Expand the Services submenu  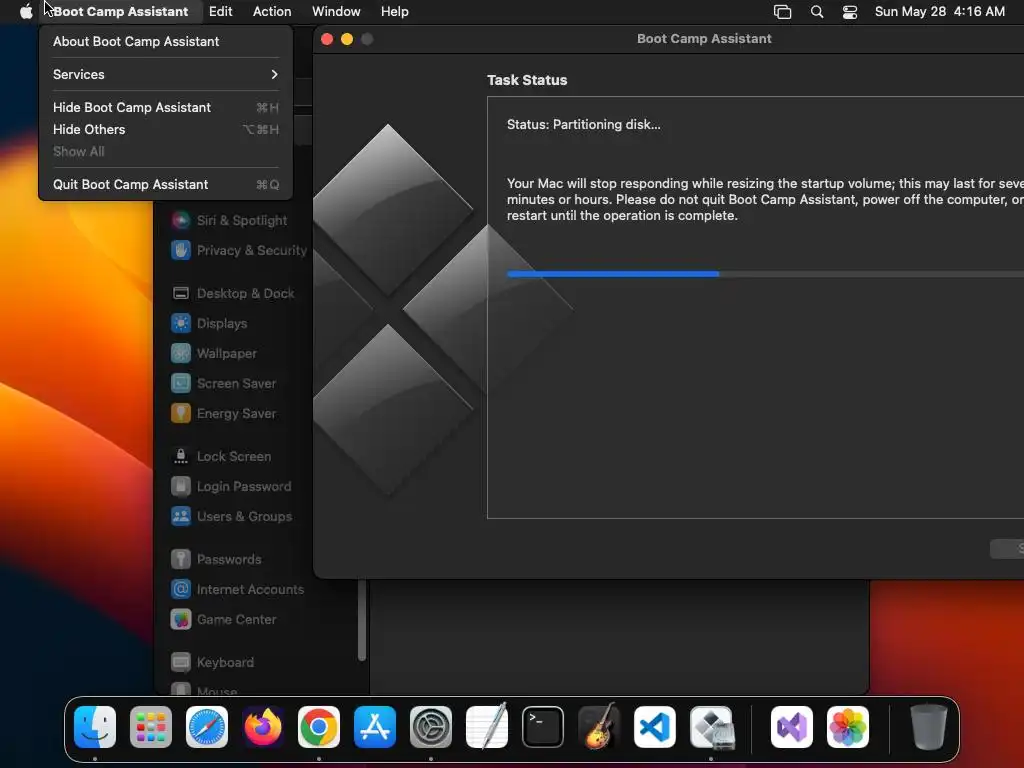(165, 74)
